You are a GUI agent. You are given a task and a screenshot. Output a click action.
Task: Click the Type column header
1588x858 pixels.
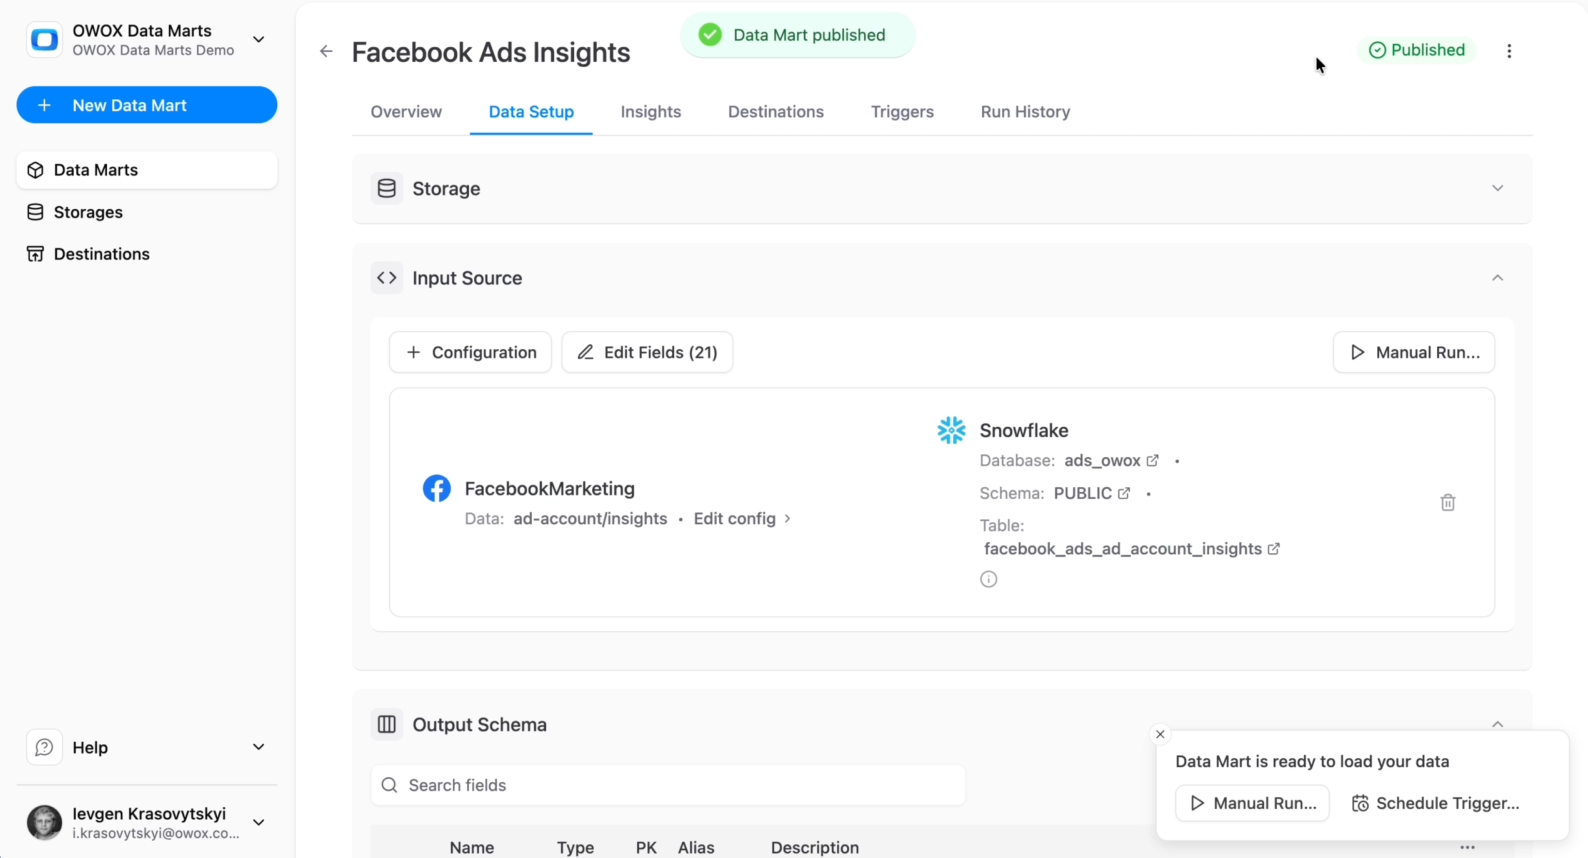tap(575, 847)
